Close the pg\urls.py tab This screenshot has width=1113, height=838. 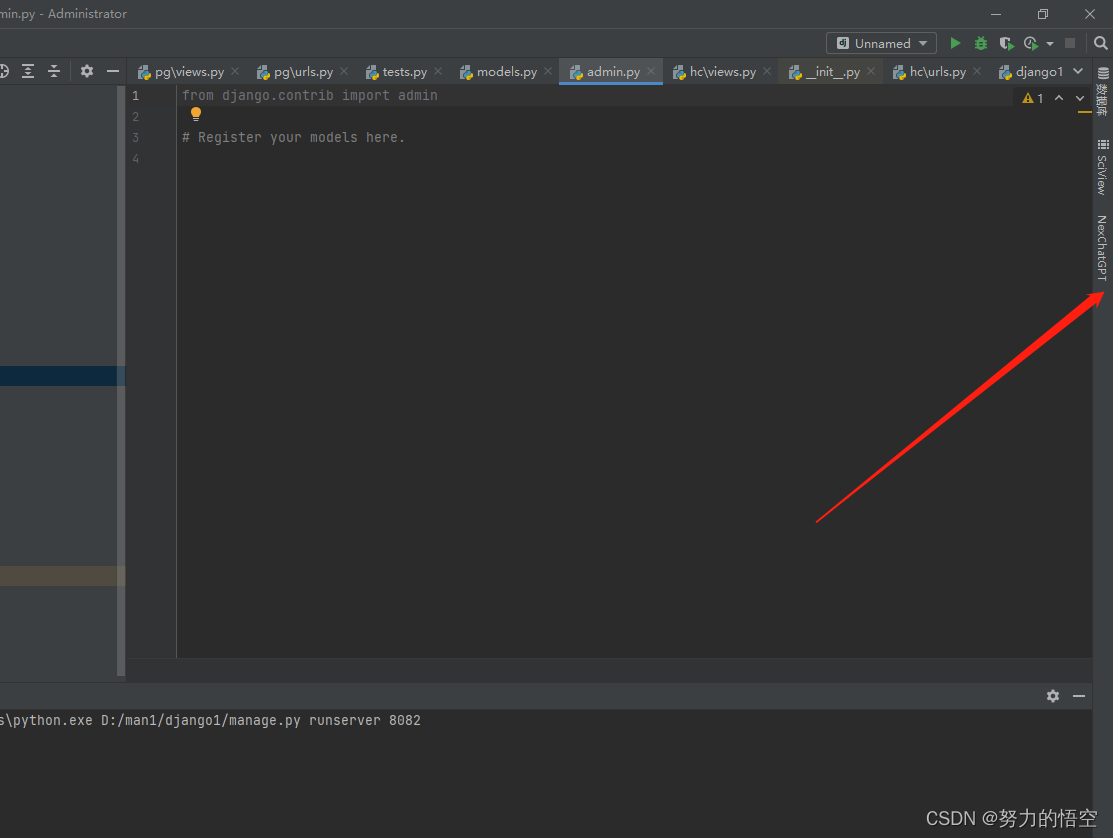tap(344, 71)
